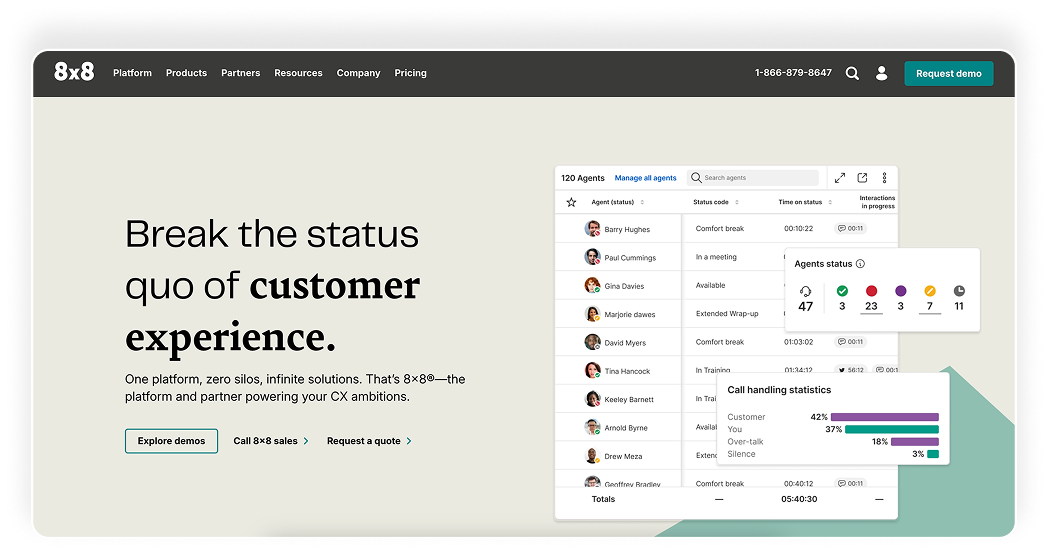This screenshot has width=1048, height=553.
Task: Click Gina Davies's avatar
Action: tap(592, 286)
